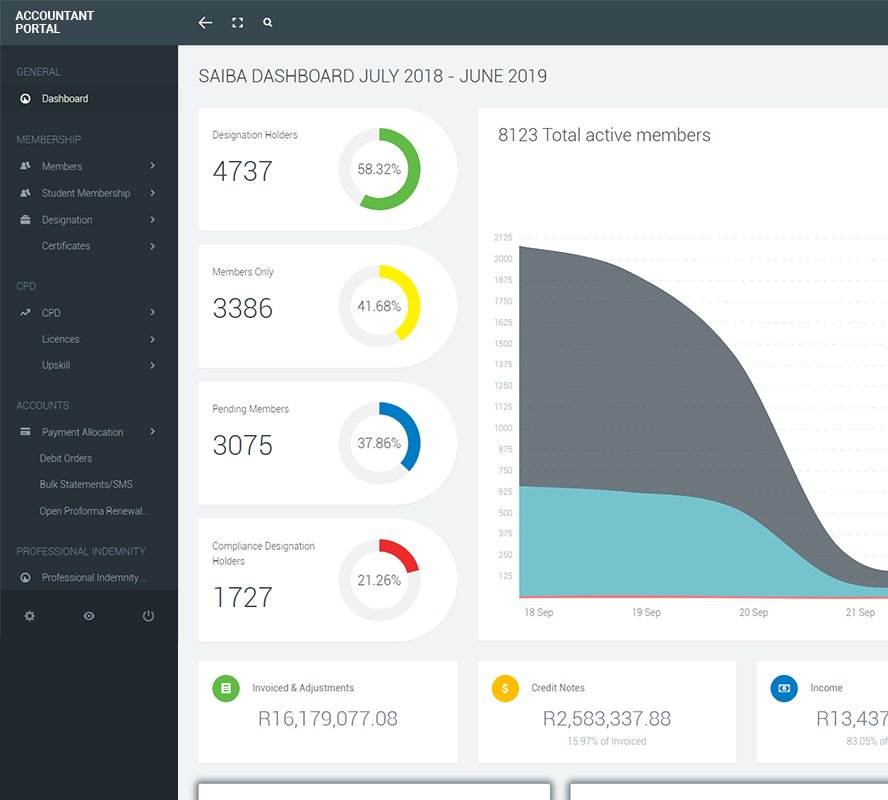Screen dimensions: 888x800
Task: Click the red Compliance Designation Holders ring
Action: [x=379, y=580]
